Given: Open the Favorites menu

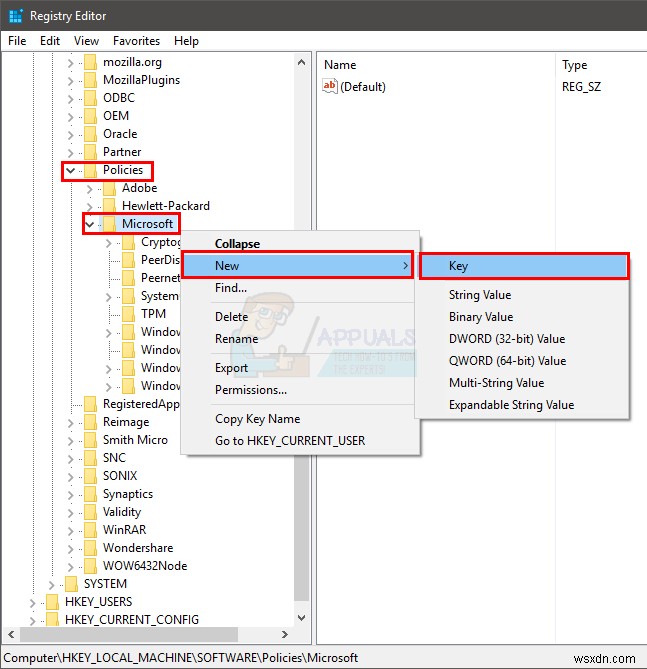Looking at the screenshot, I should point(137,41).
